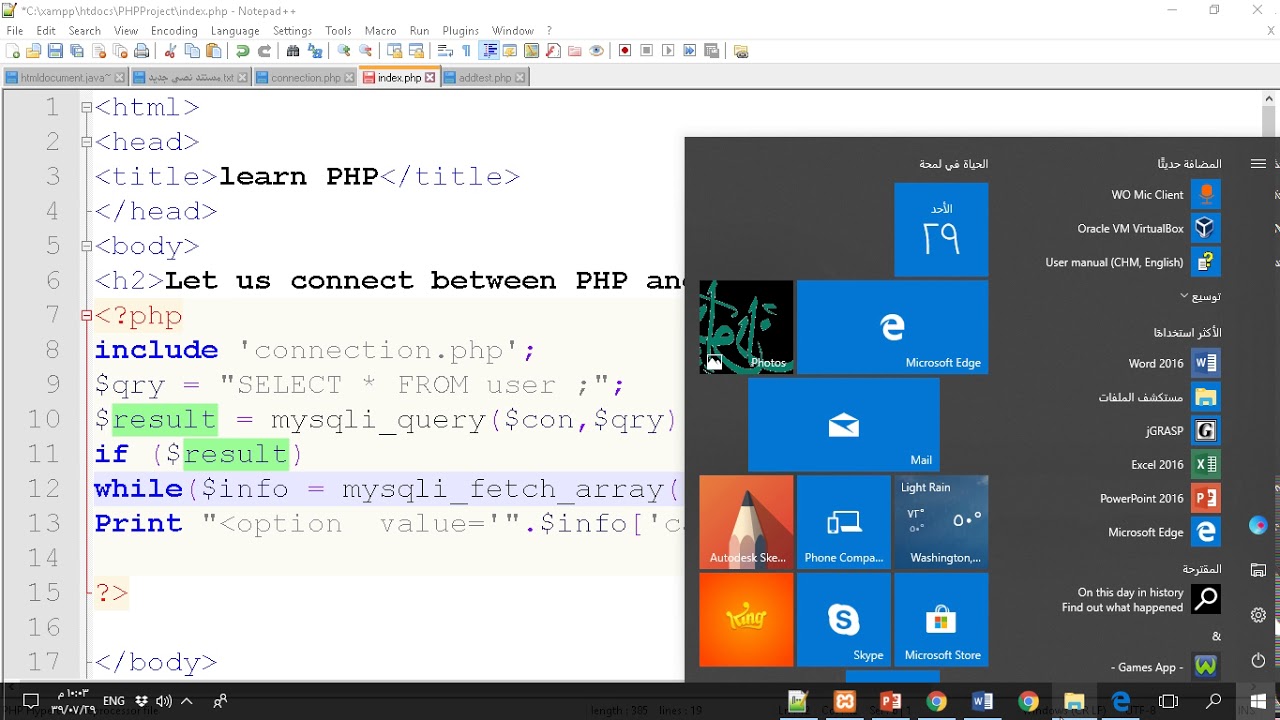1280x720 pixels.
Task: Toggle Synchronize Horizontal Scrolling icon
Action: 416,51
